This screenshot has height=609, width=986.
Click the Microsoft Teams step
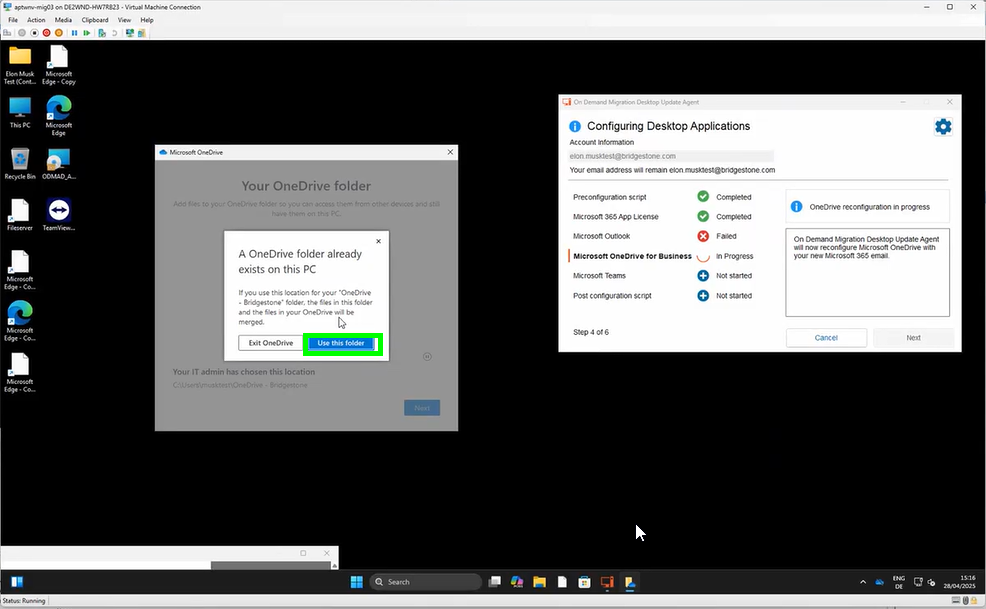(x=599, y=276)
